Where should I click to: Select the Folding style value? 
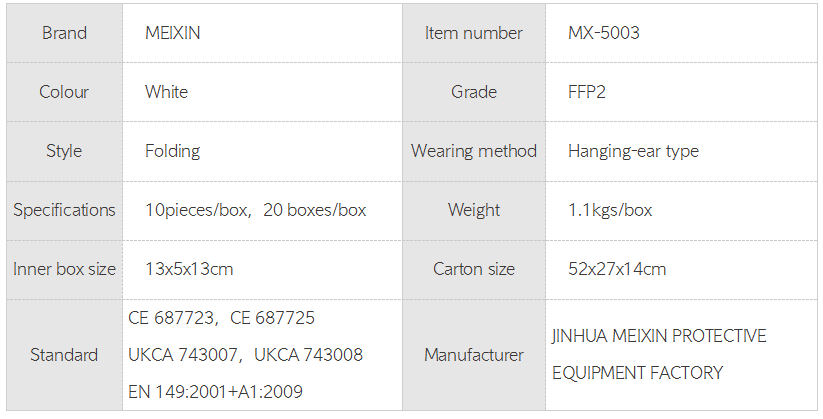(172, 151)
